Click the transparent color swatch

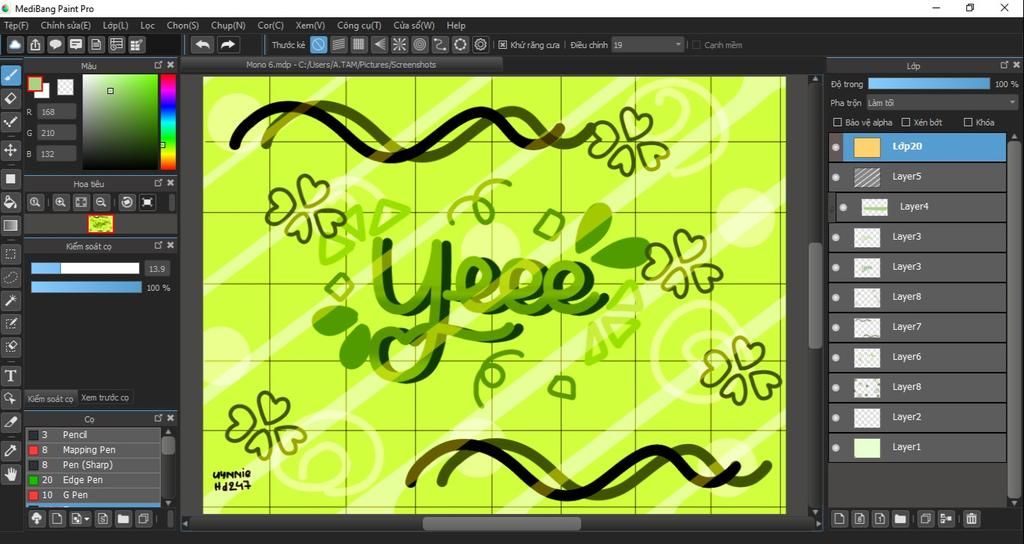(65, 87)
